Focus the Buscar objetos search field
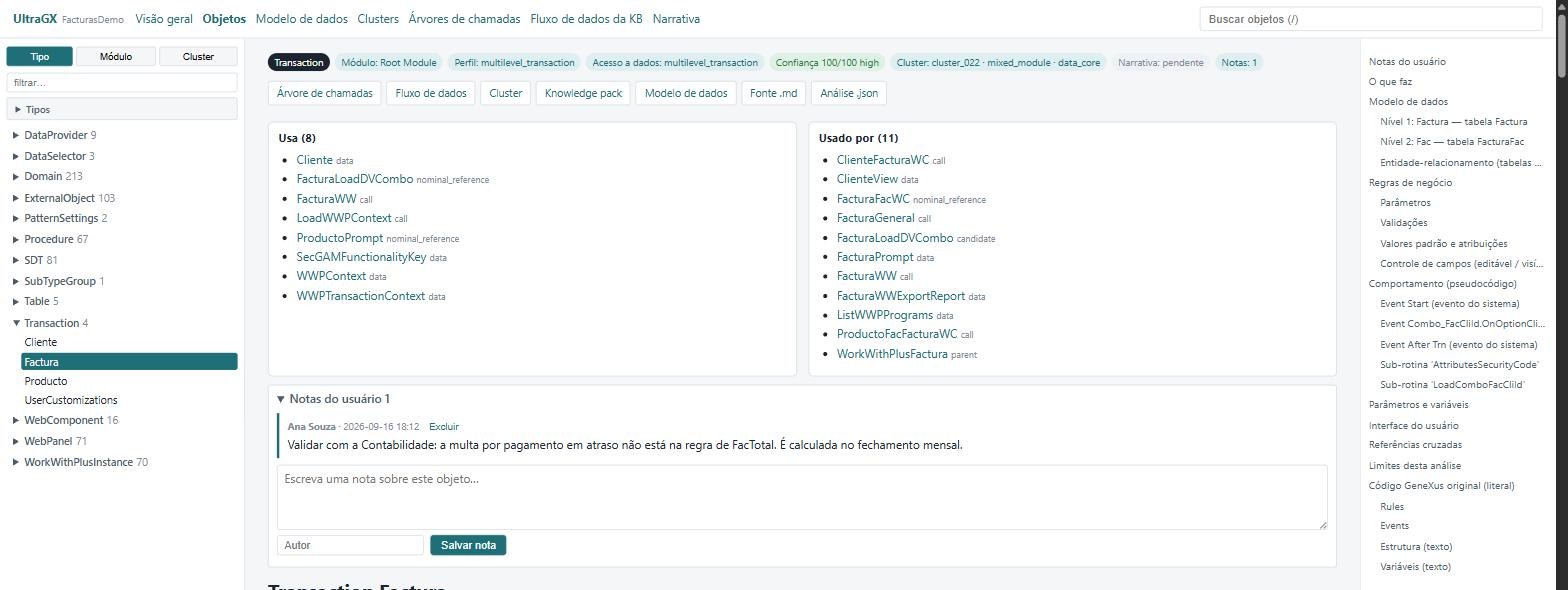1568x590 pixels. coord(1370,19)
